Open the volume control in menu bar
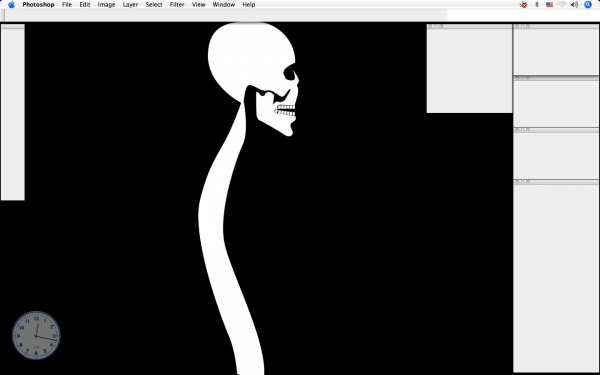This screenshot has height=375, width=600. (x=574, y=5)
